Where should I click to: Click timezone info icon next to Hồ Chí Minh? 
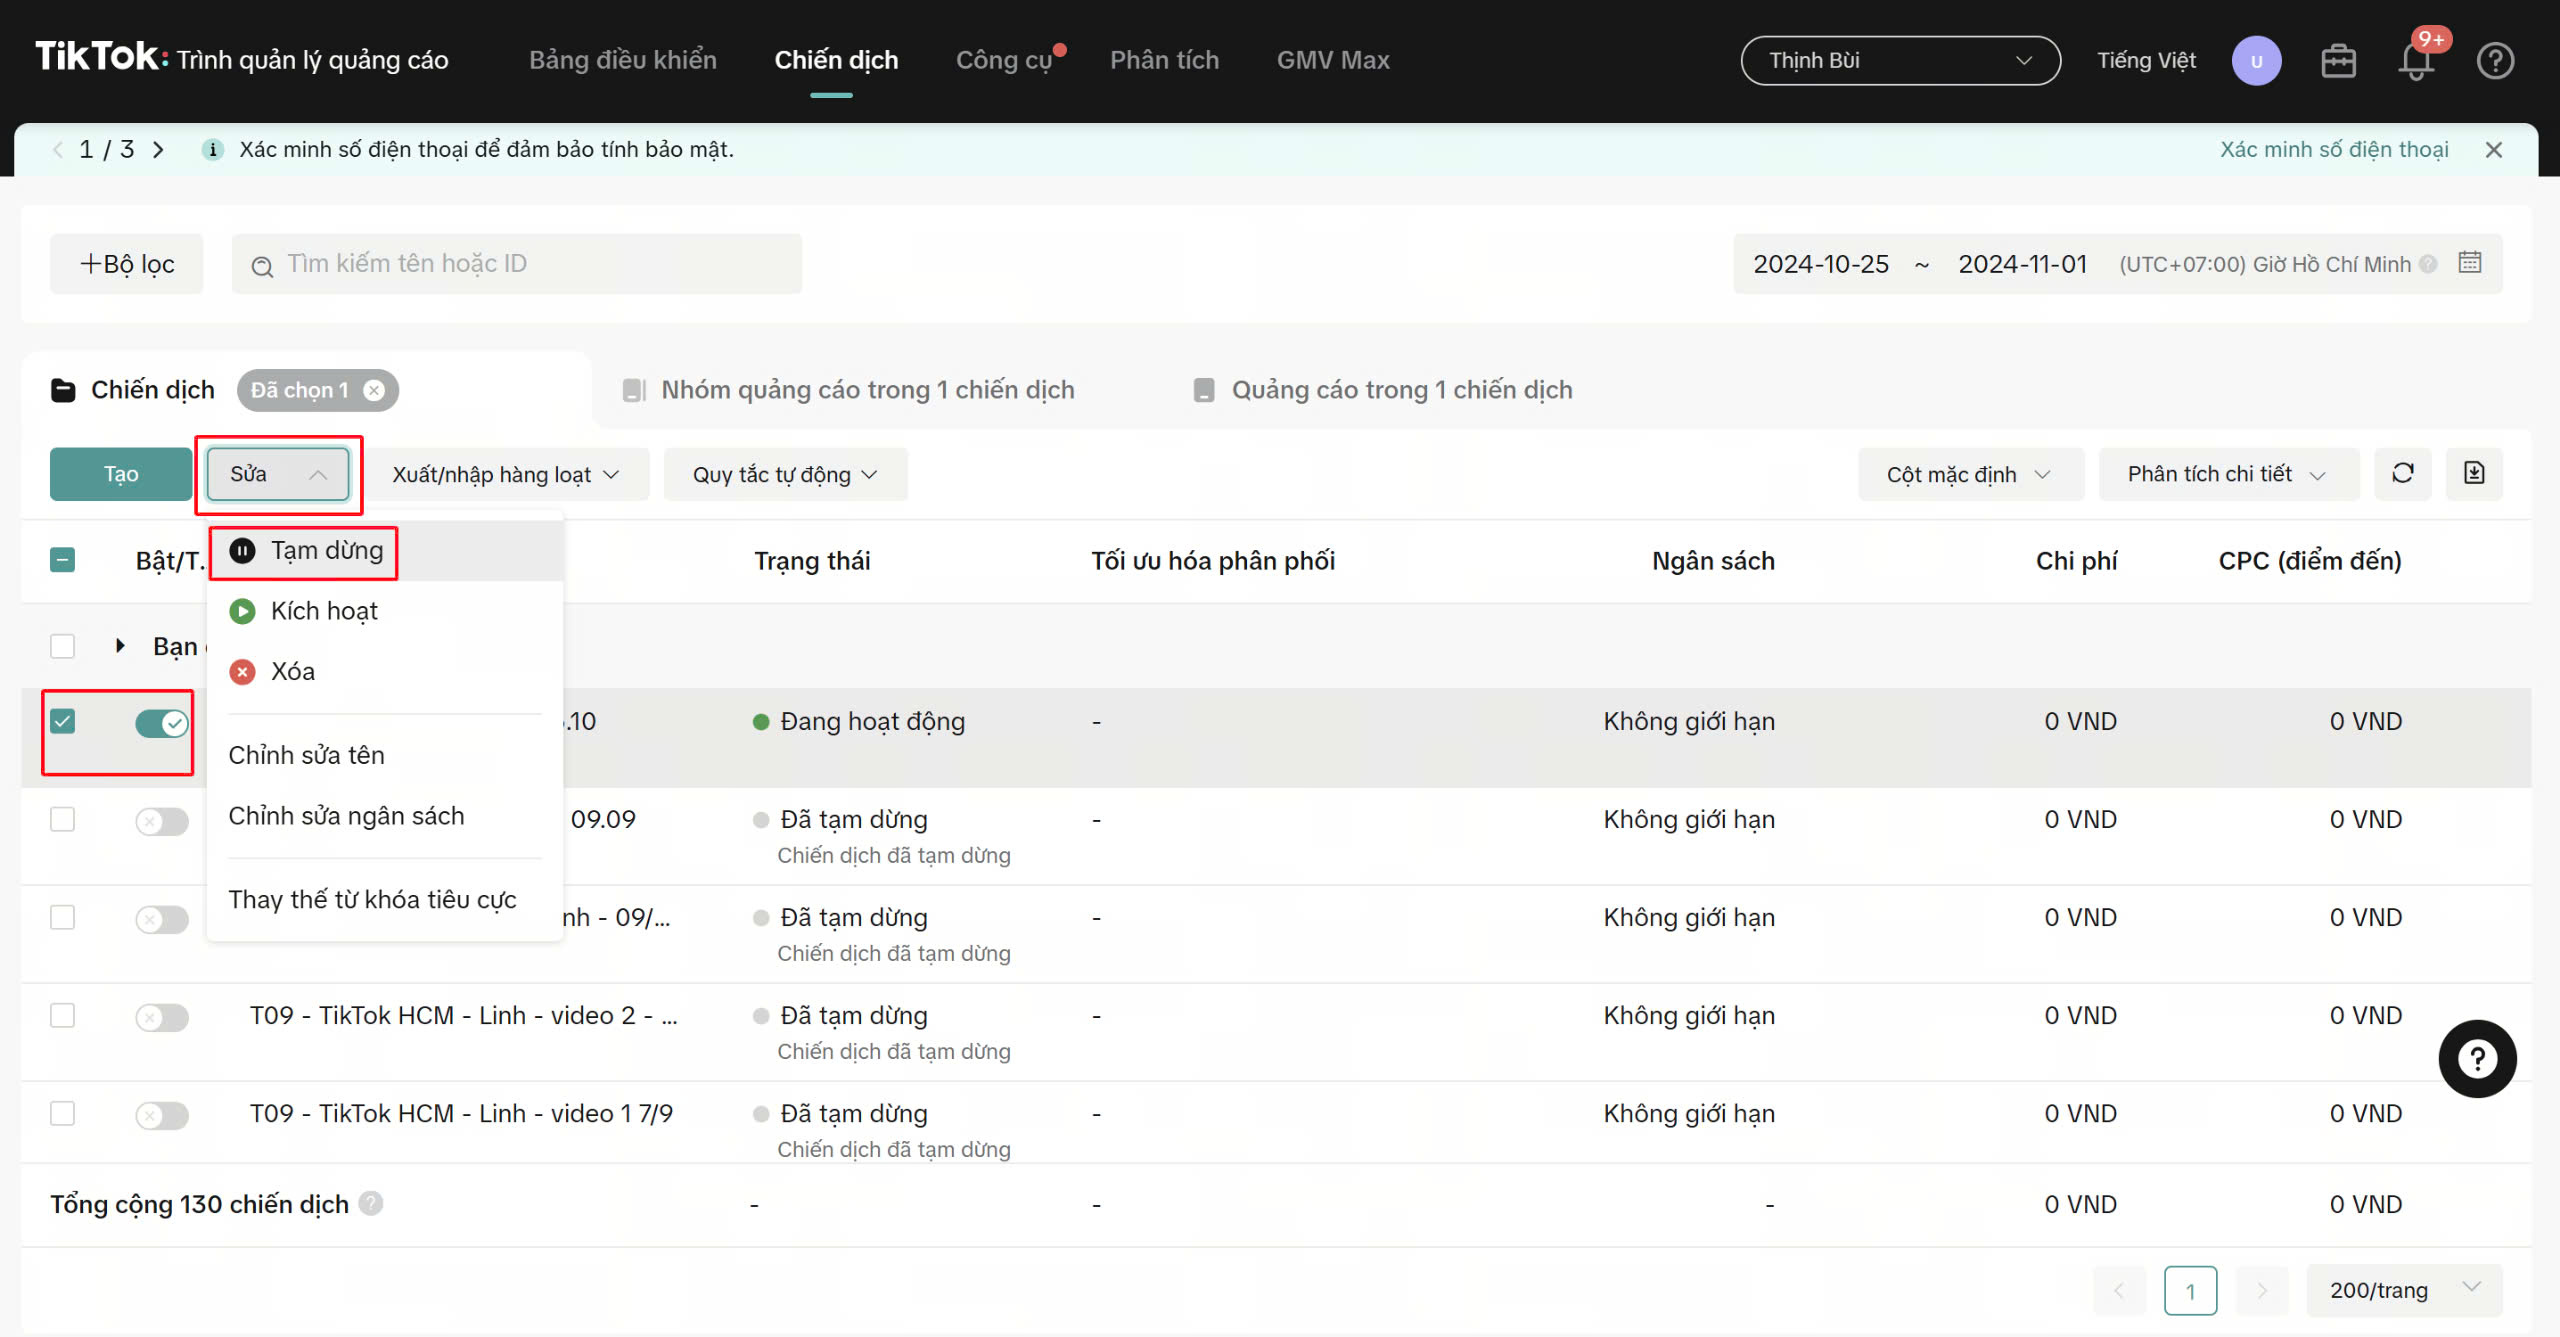click(2428, 264)
